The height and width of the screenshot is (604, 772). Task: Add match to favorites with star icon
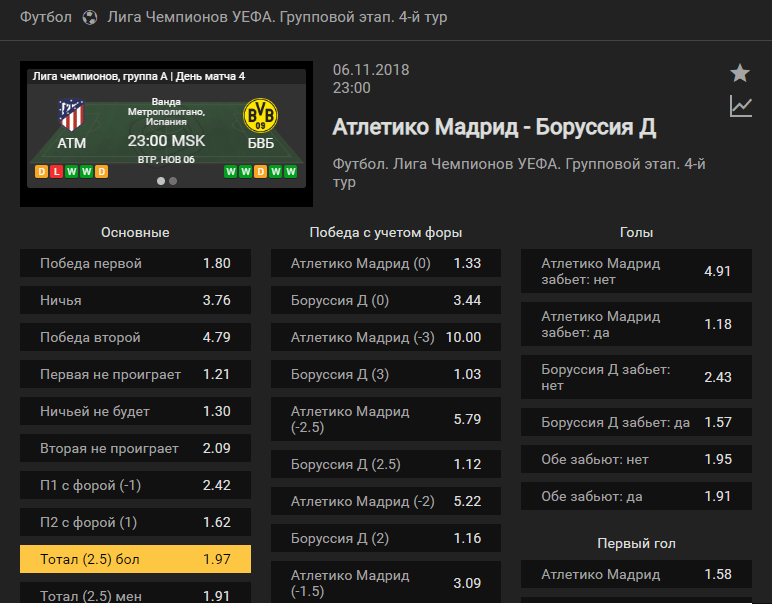click(740, 73)
